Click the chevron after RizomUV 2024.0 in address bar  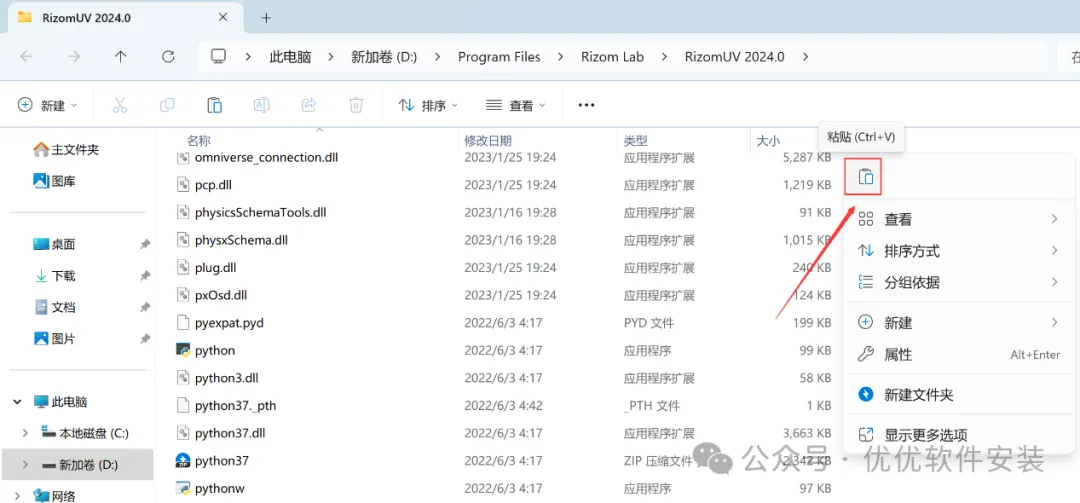807,57
